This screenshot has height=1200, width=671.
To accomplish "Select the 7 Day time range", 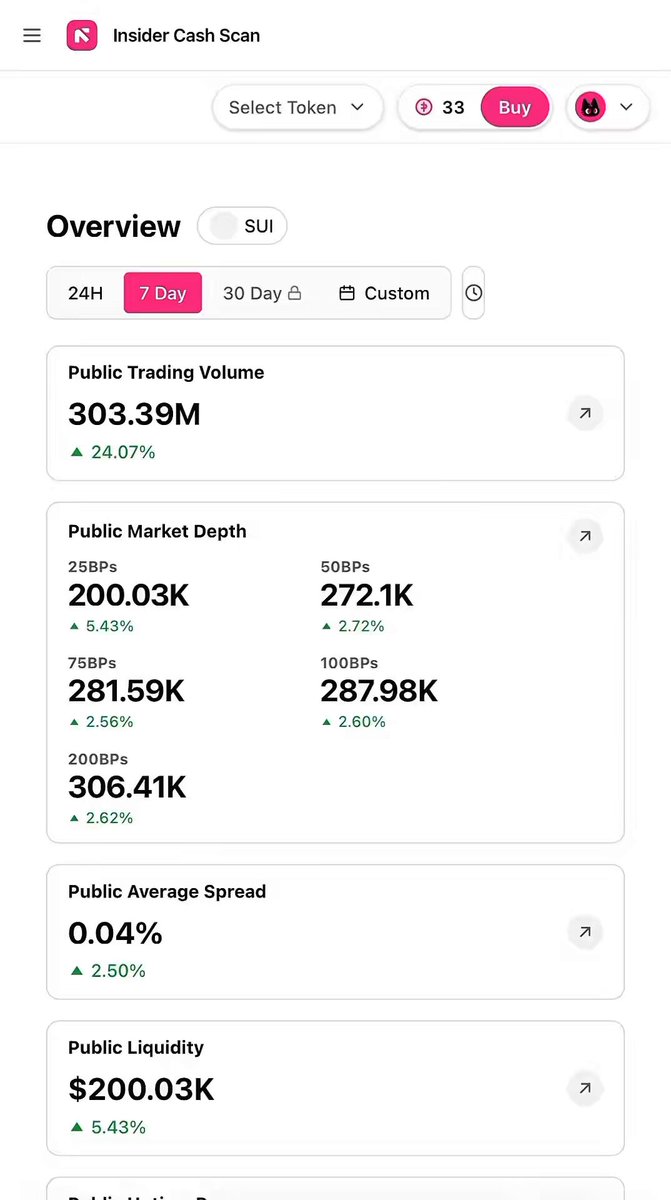I will (x=163, y=293).
